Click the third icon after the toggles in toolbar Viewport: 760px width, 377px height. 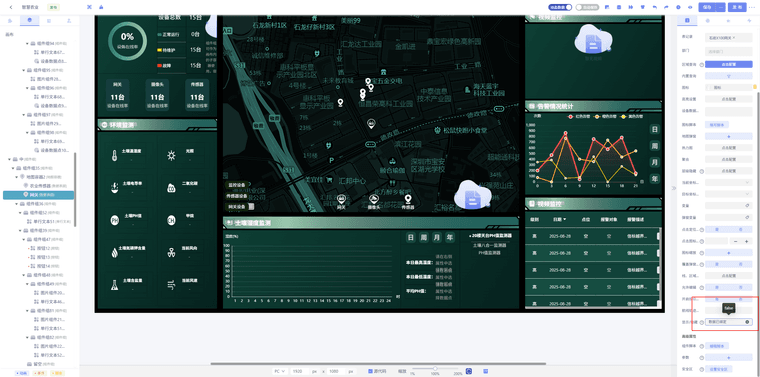point(631,7)
